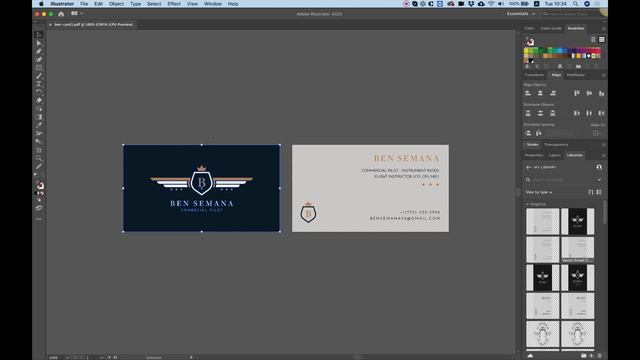Click library collaborator profile icon
The image size is (640, 360).
(x=599, y=167)
